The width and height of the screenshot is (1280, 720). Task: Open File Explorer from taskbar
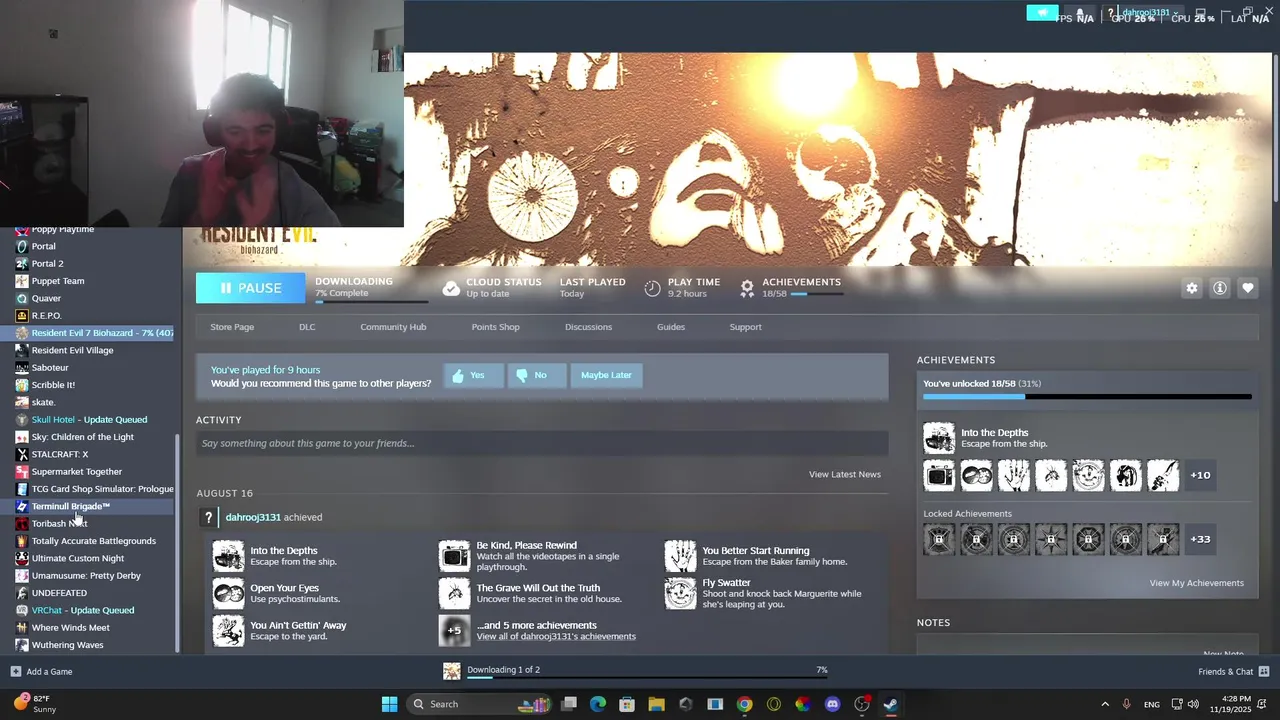pyautogui.click(x=656, y=704)
